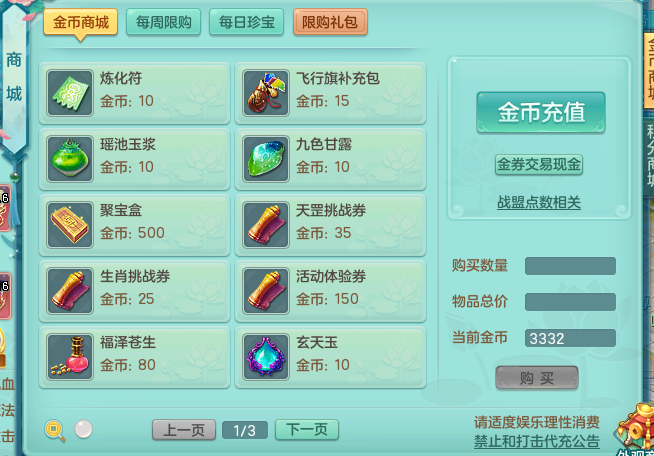Click the 购买数量 quantity field
This screenshot has width=654, height=456.
click(x=570, y=266)
